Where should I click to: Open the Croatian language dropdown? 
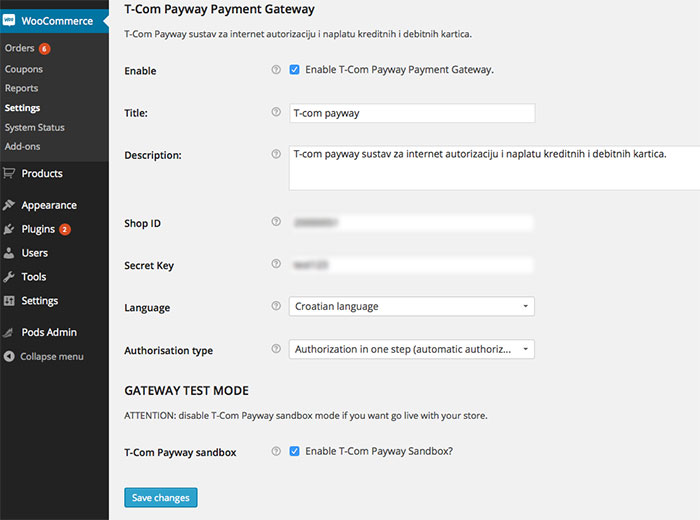point(412,306)
